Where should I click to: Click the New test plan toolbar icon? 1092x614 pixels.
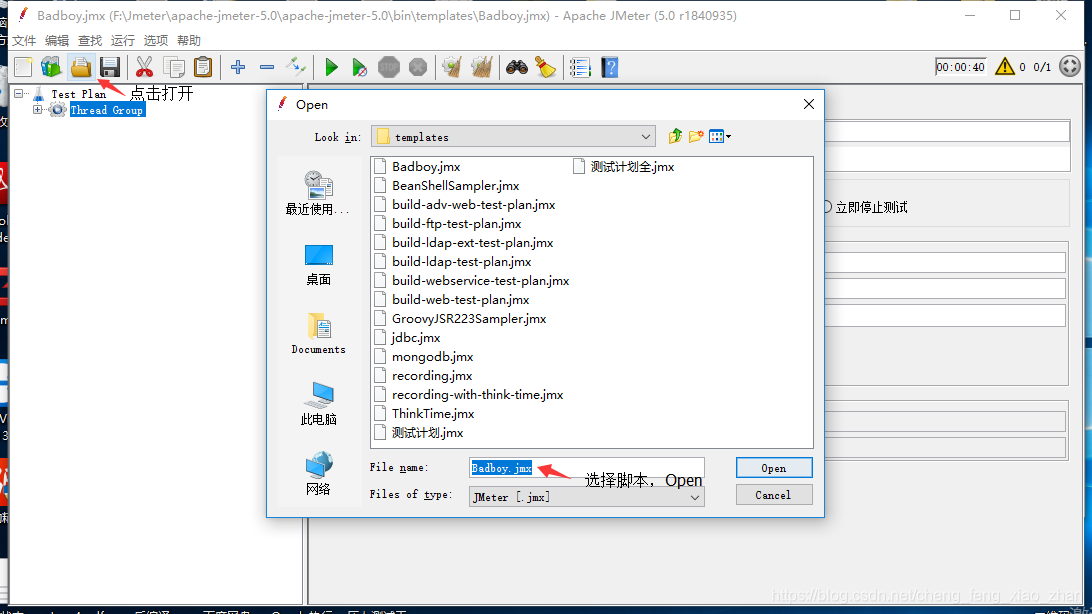coord(23,68)
